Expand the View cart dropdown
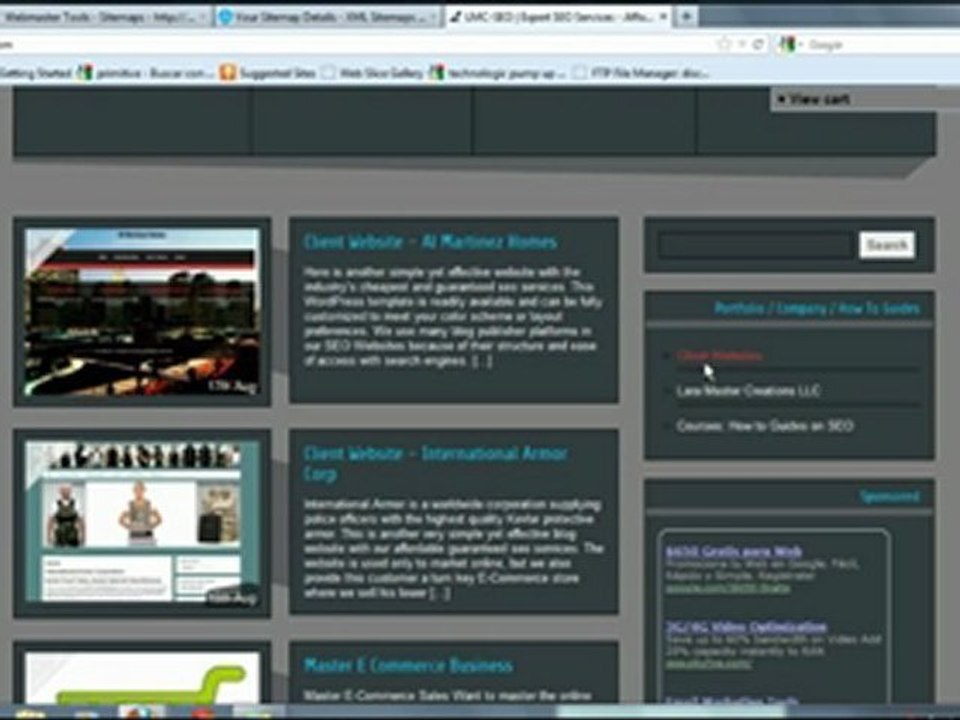 click(814, 99)
